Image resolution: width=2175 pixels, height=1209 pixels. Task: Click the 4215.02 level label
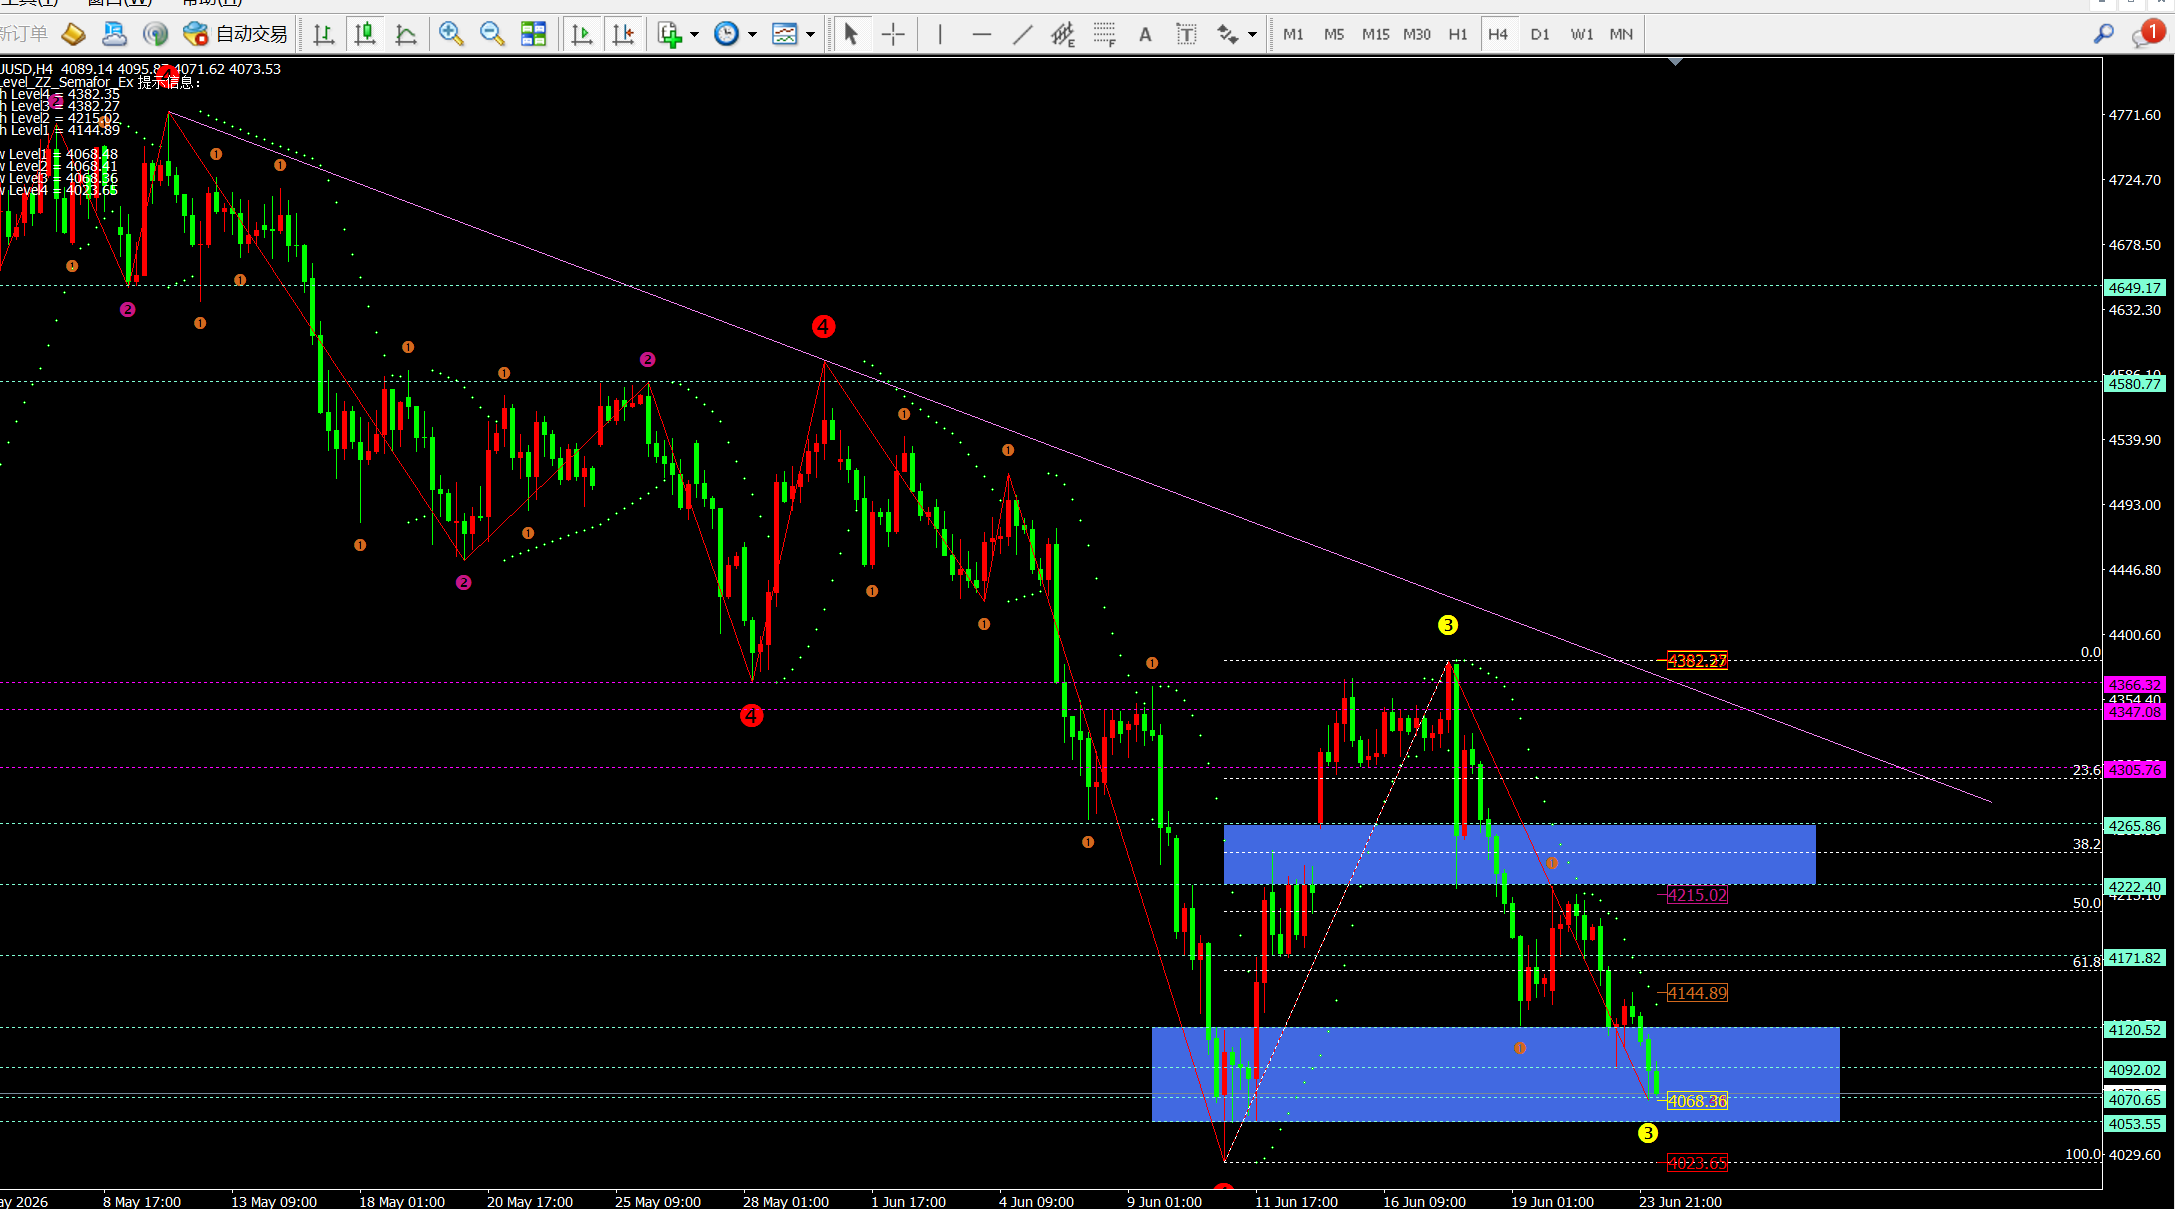point(1697,895)
